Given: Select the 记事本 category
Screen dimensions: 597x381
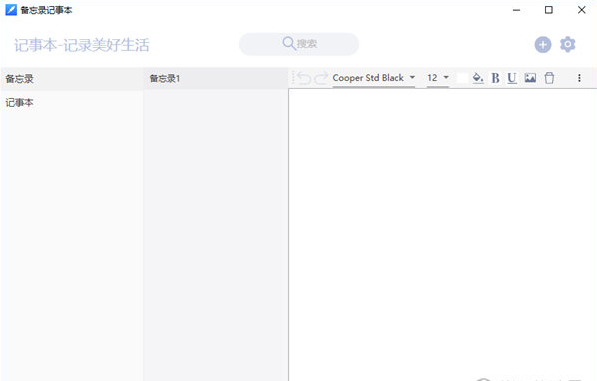Looking at the screenshot, I should point(72,102).
